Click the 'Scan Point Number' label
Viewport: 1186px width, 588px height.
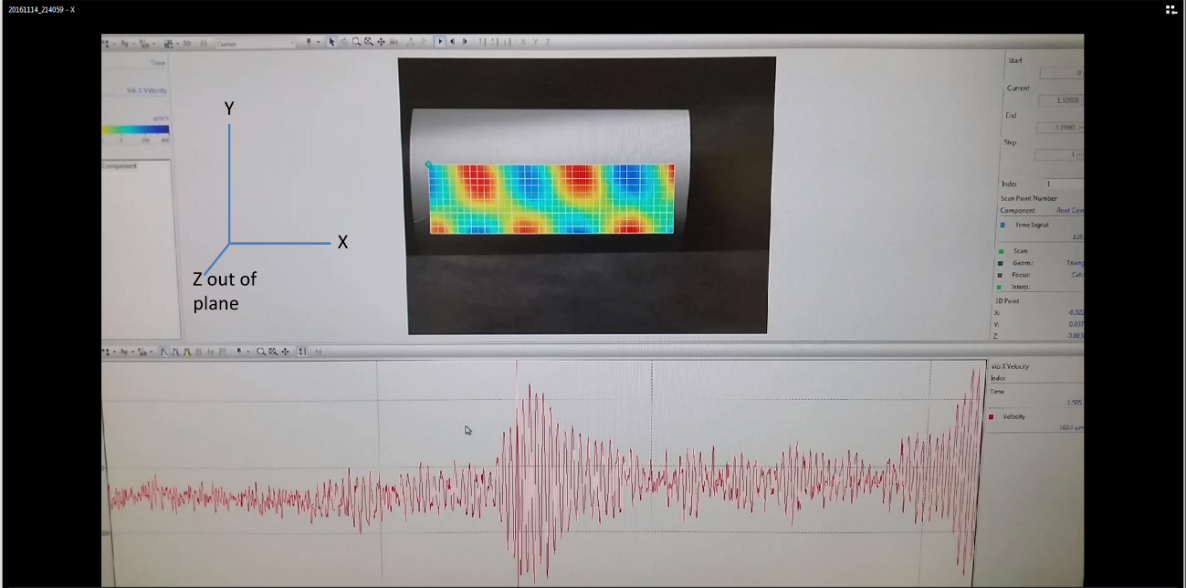1029,198
